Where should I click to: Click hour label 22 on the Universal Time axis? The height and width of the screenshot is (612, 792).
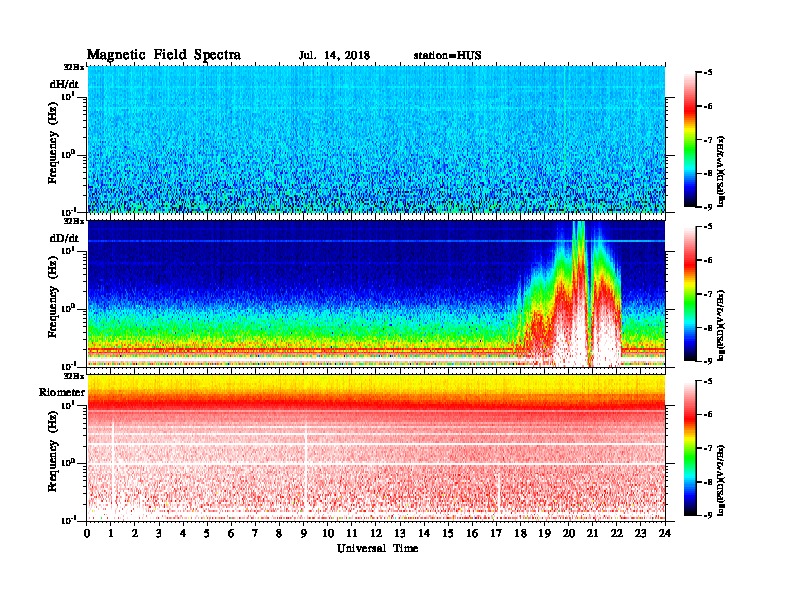617,534
